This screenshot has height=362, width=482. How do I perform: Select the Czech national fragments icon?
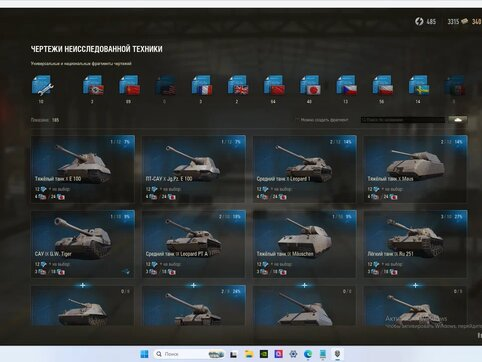(347, 85)
